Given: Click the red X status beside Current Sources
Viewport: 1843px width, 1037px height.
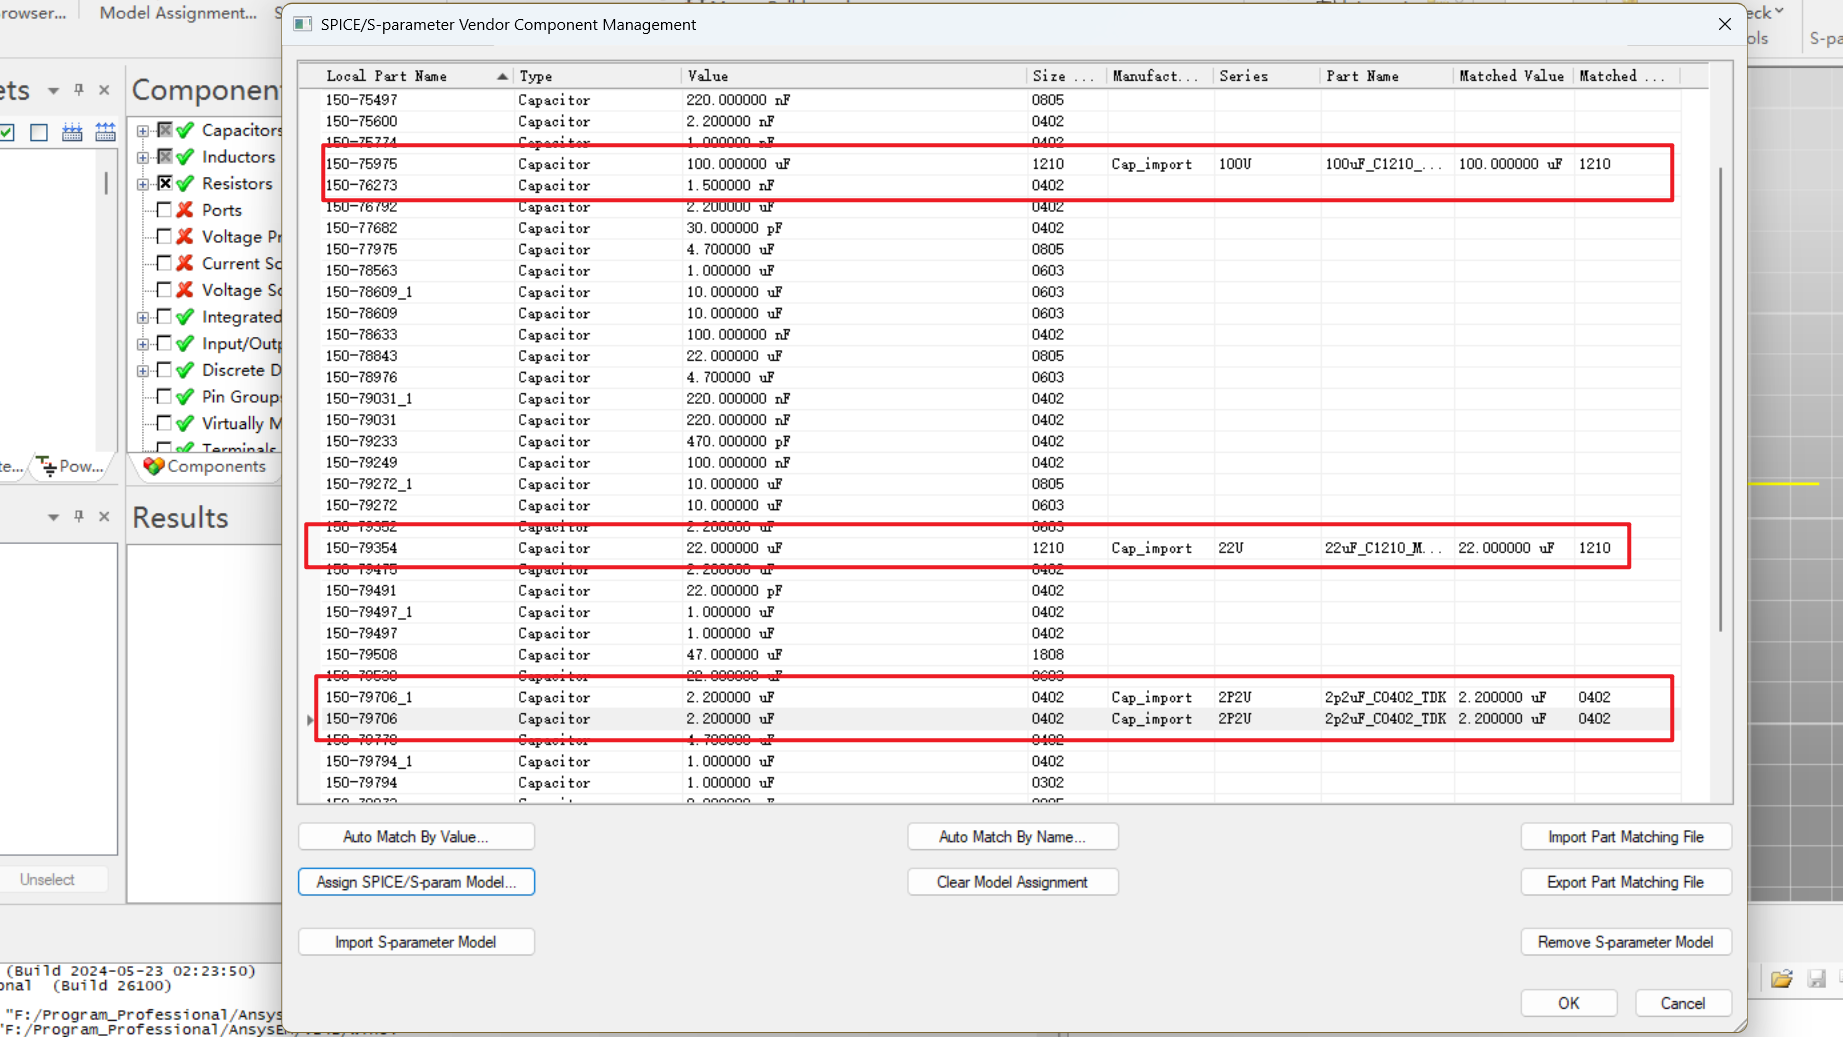Looking at the screenshot, I should [185, 263].
